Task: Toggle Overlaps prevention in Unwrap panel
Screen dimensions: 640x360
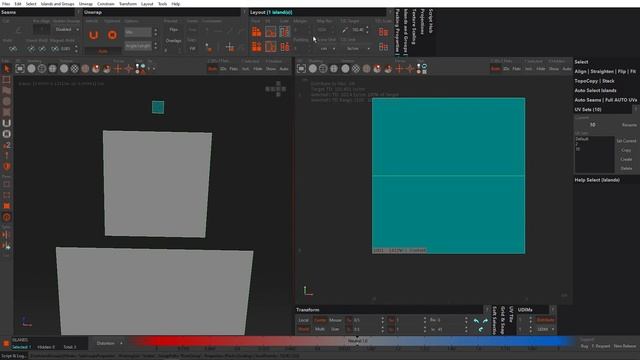Action: click(x=173, y=41)
